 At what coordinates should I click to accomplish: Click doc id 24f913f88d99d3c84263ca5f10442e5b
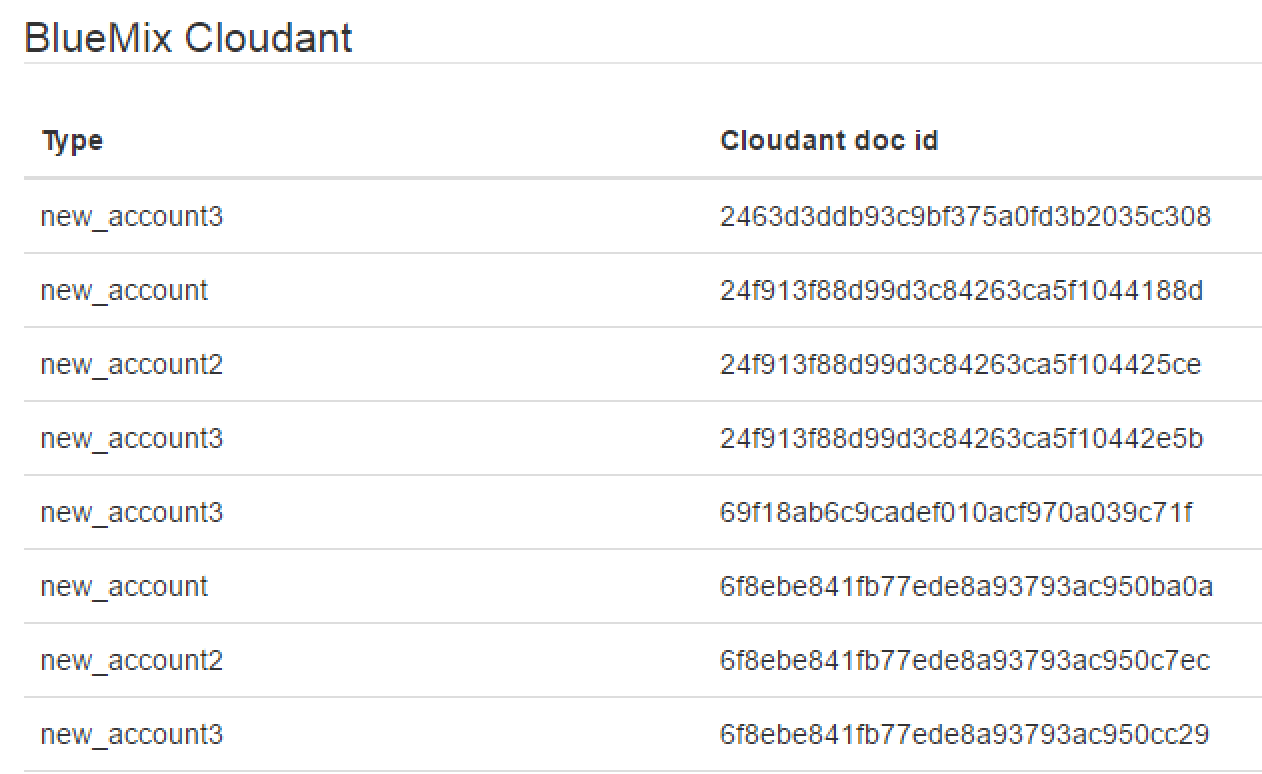tap(961, 438)
